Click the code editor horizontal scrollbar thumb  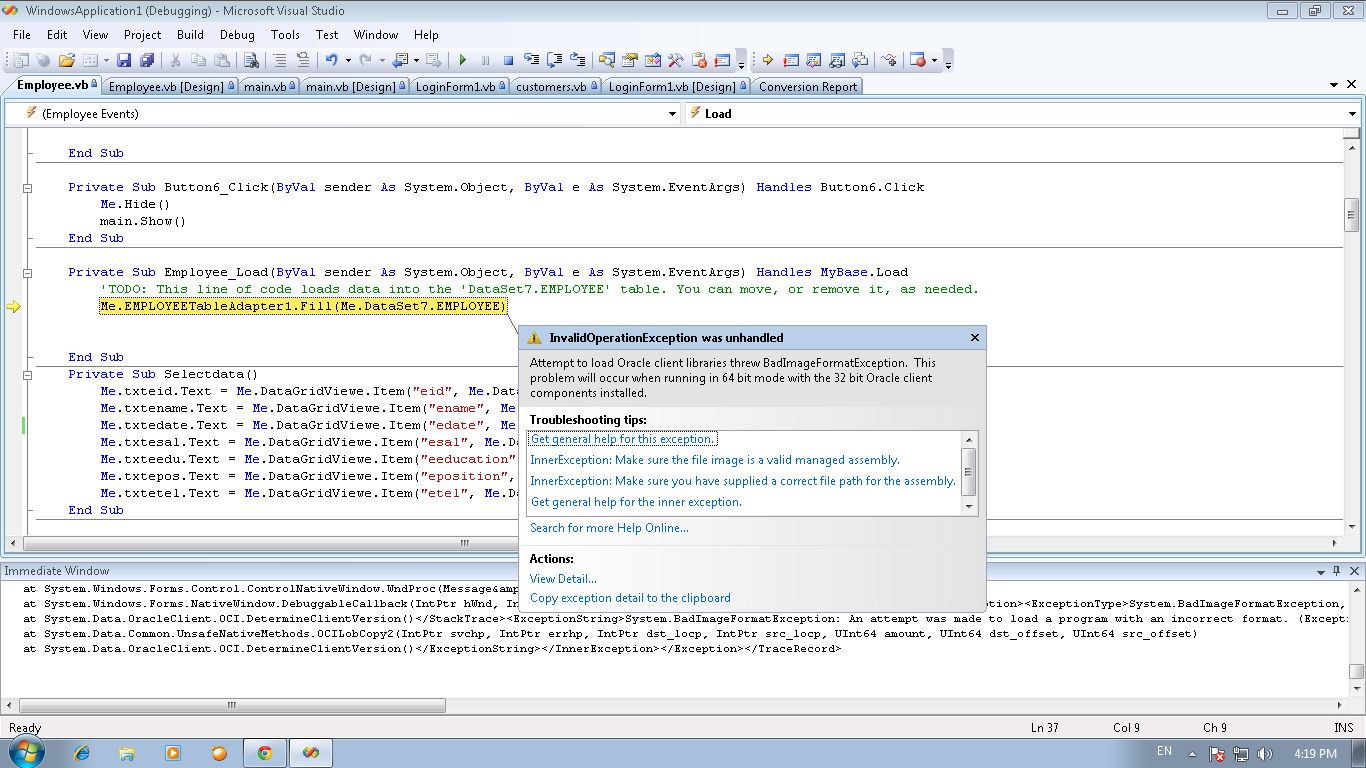click(x=463, y=543)
